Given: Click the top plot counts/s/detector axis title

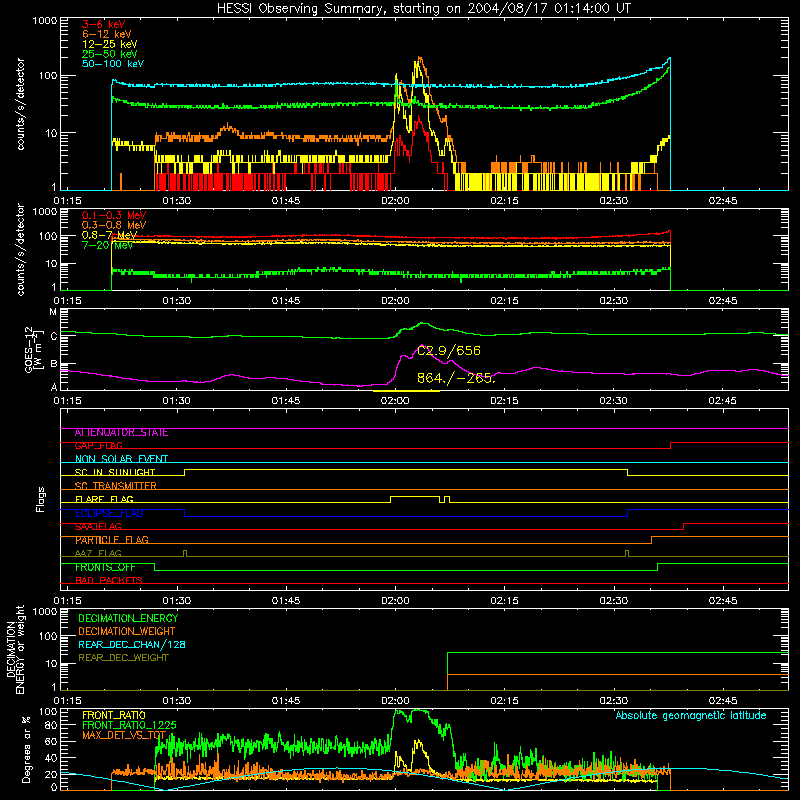Looking at the screenshot, I should [20, 104].
